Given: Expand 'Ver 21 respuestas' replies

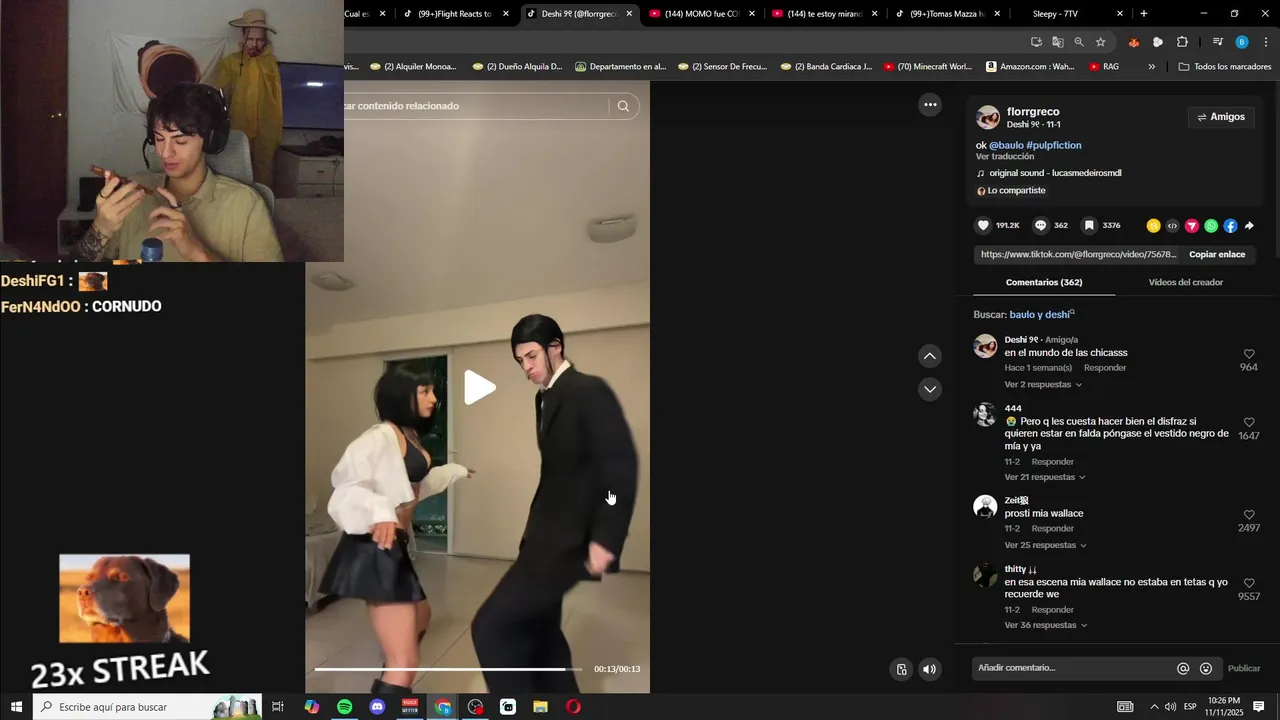Looking at the screenshot, I should pos(1045,477).
